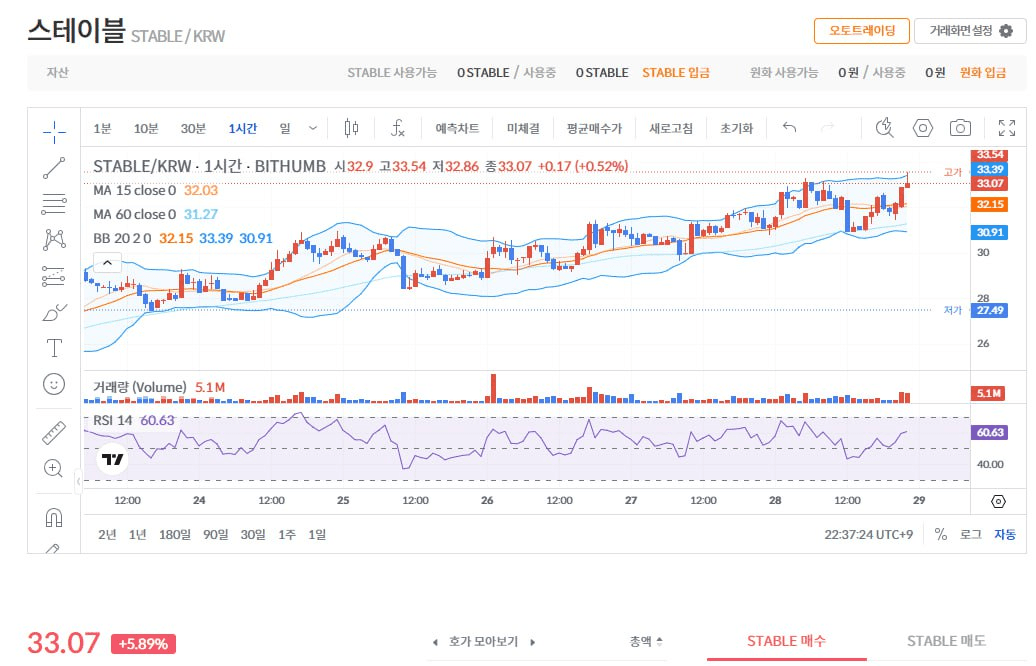The width and height of the screenshot is (1036, 666).
Task: Collapse the indicator legend with the arrow
Action: pyautogui.click(x=107, y=262)
